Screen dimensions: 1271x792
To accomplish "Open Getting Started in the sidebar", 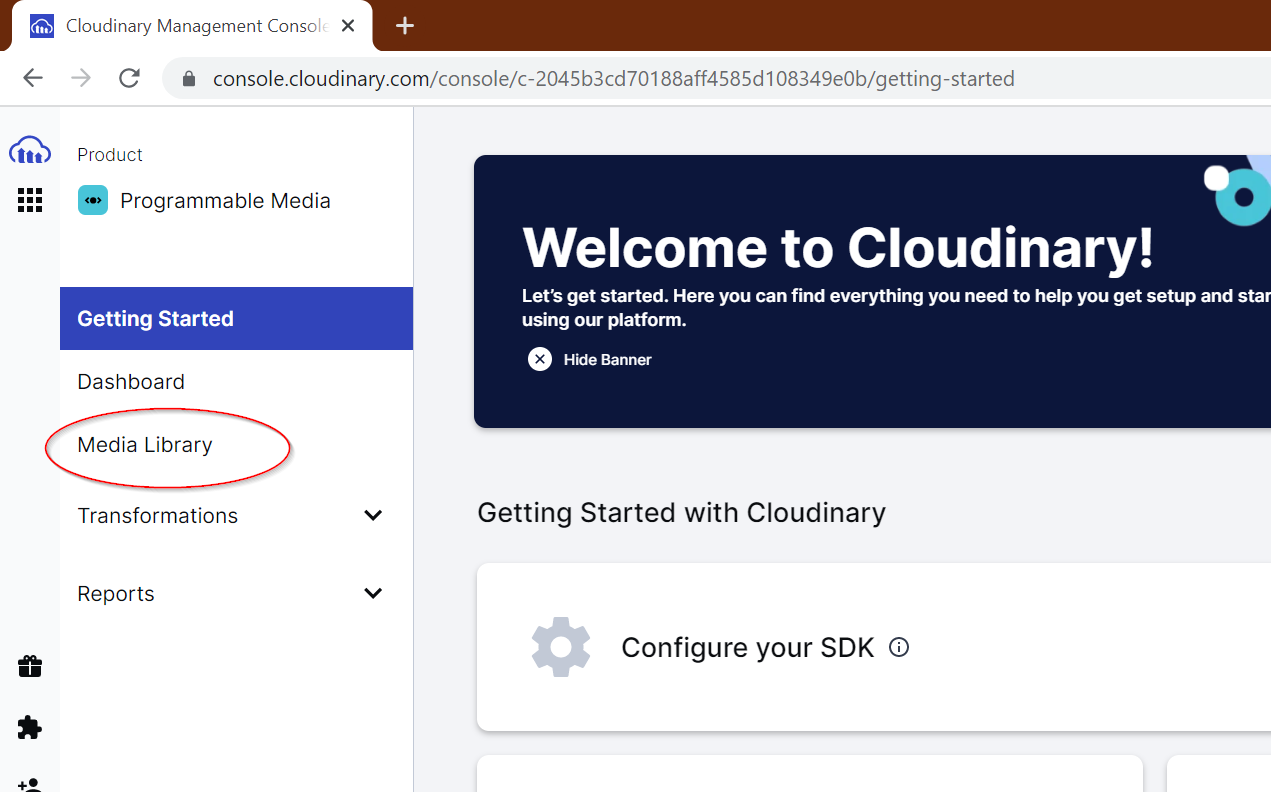I will coord(236,319).
